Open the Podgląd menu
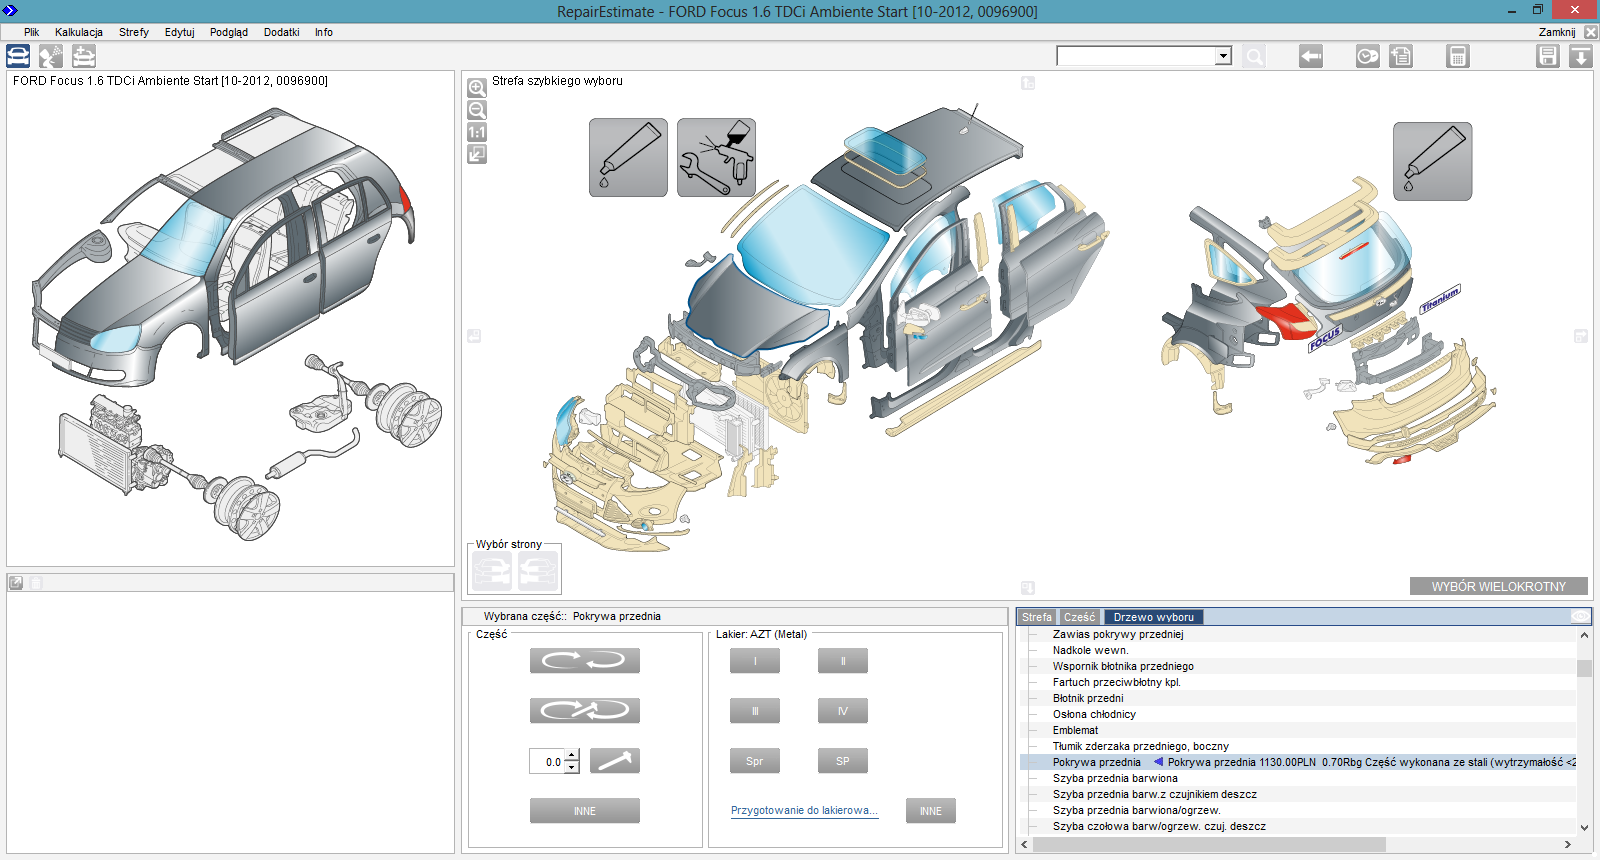This screenshot has height=860, width=1600. coord(229,32)
